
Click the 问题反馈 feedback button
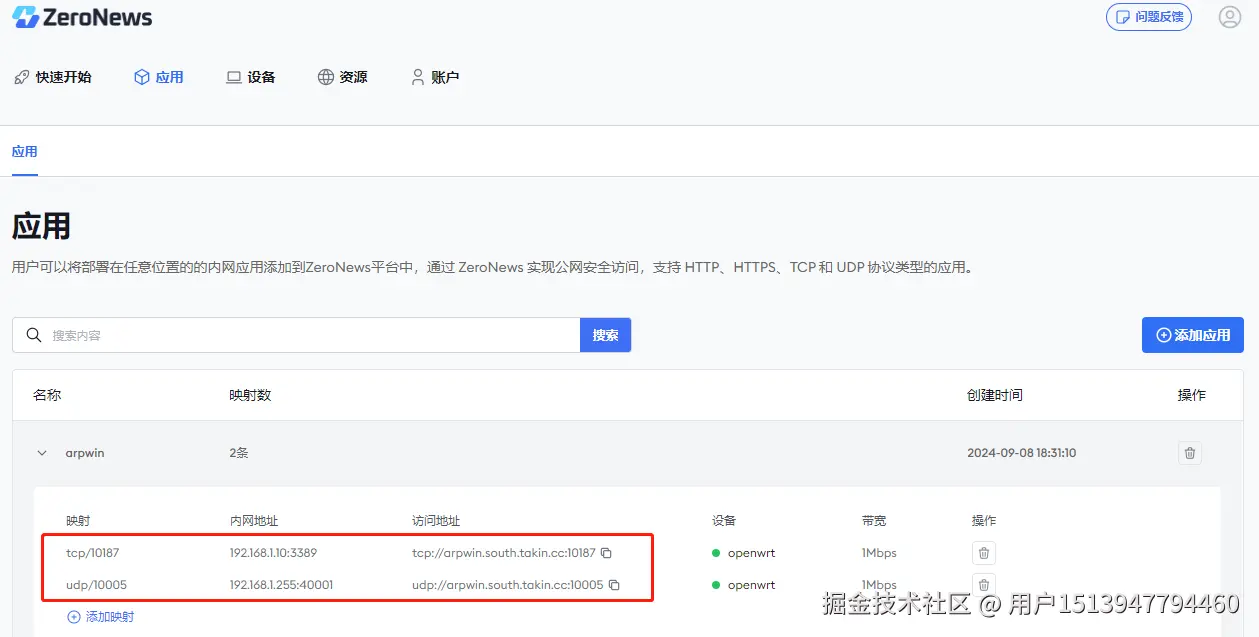pos(1149,17)
